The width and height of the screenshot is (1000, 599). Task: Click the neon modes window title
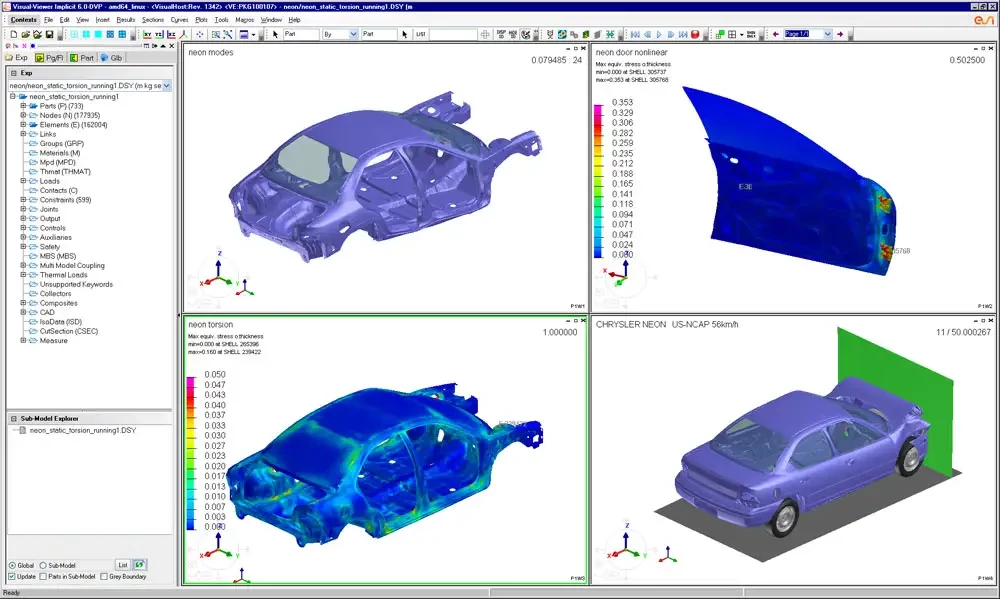point(210,52)
